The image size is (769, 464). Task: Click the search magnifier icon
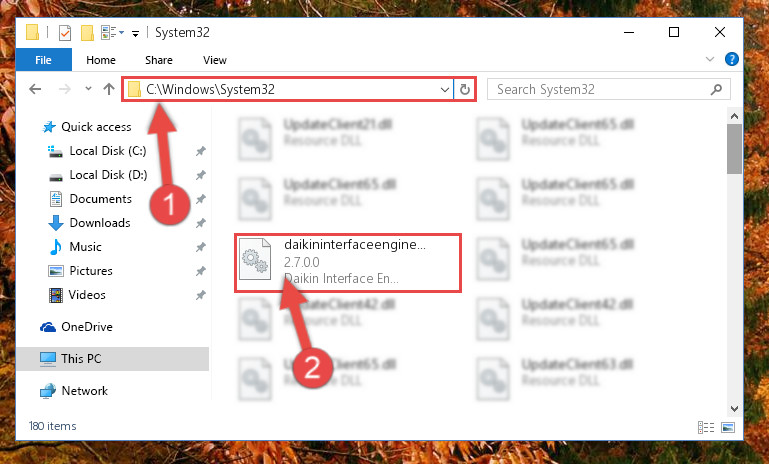pos(716,89)
